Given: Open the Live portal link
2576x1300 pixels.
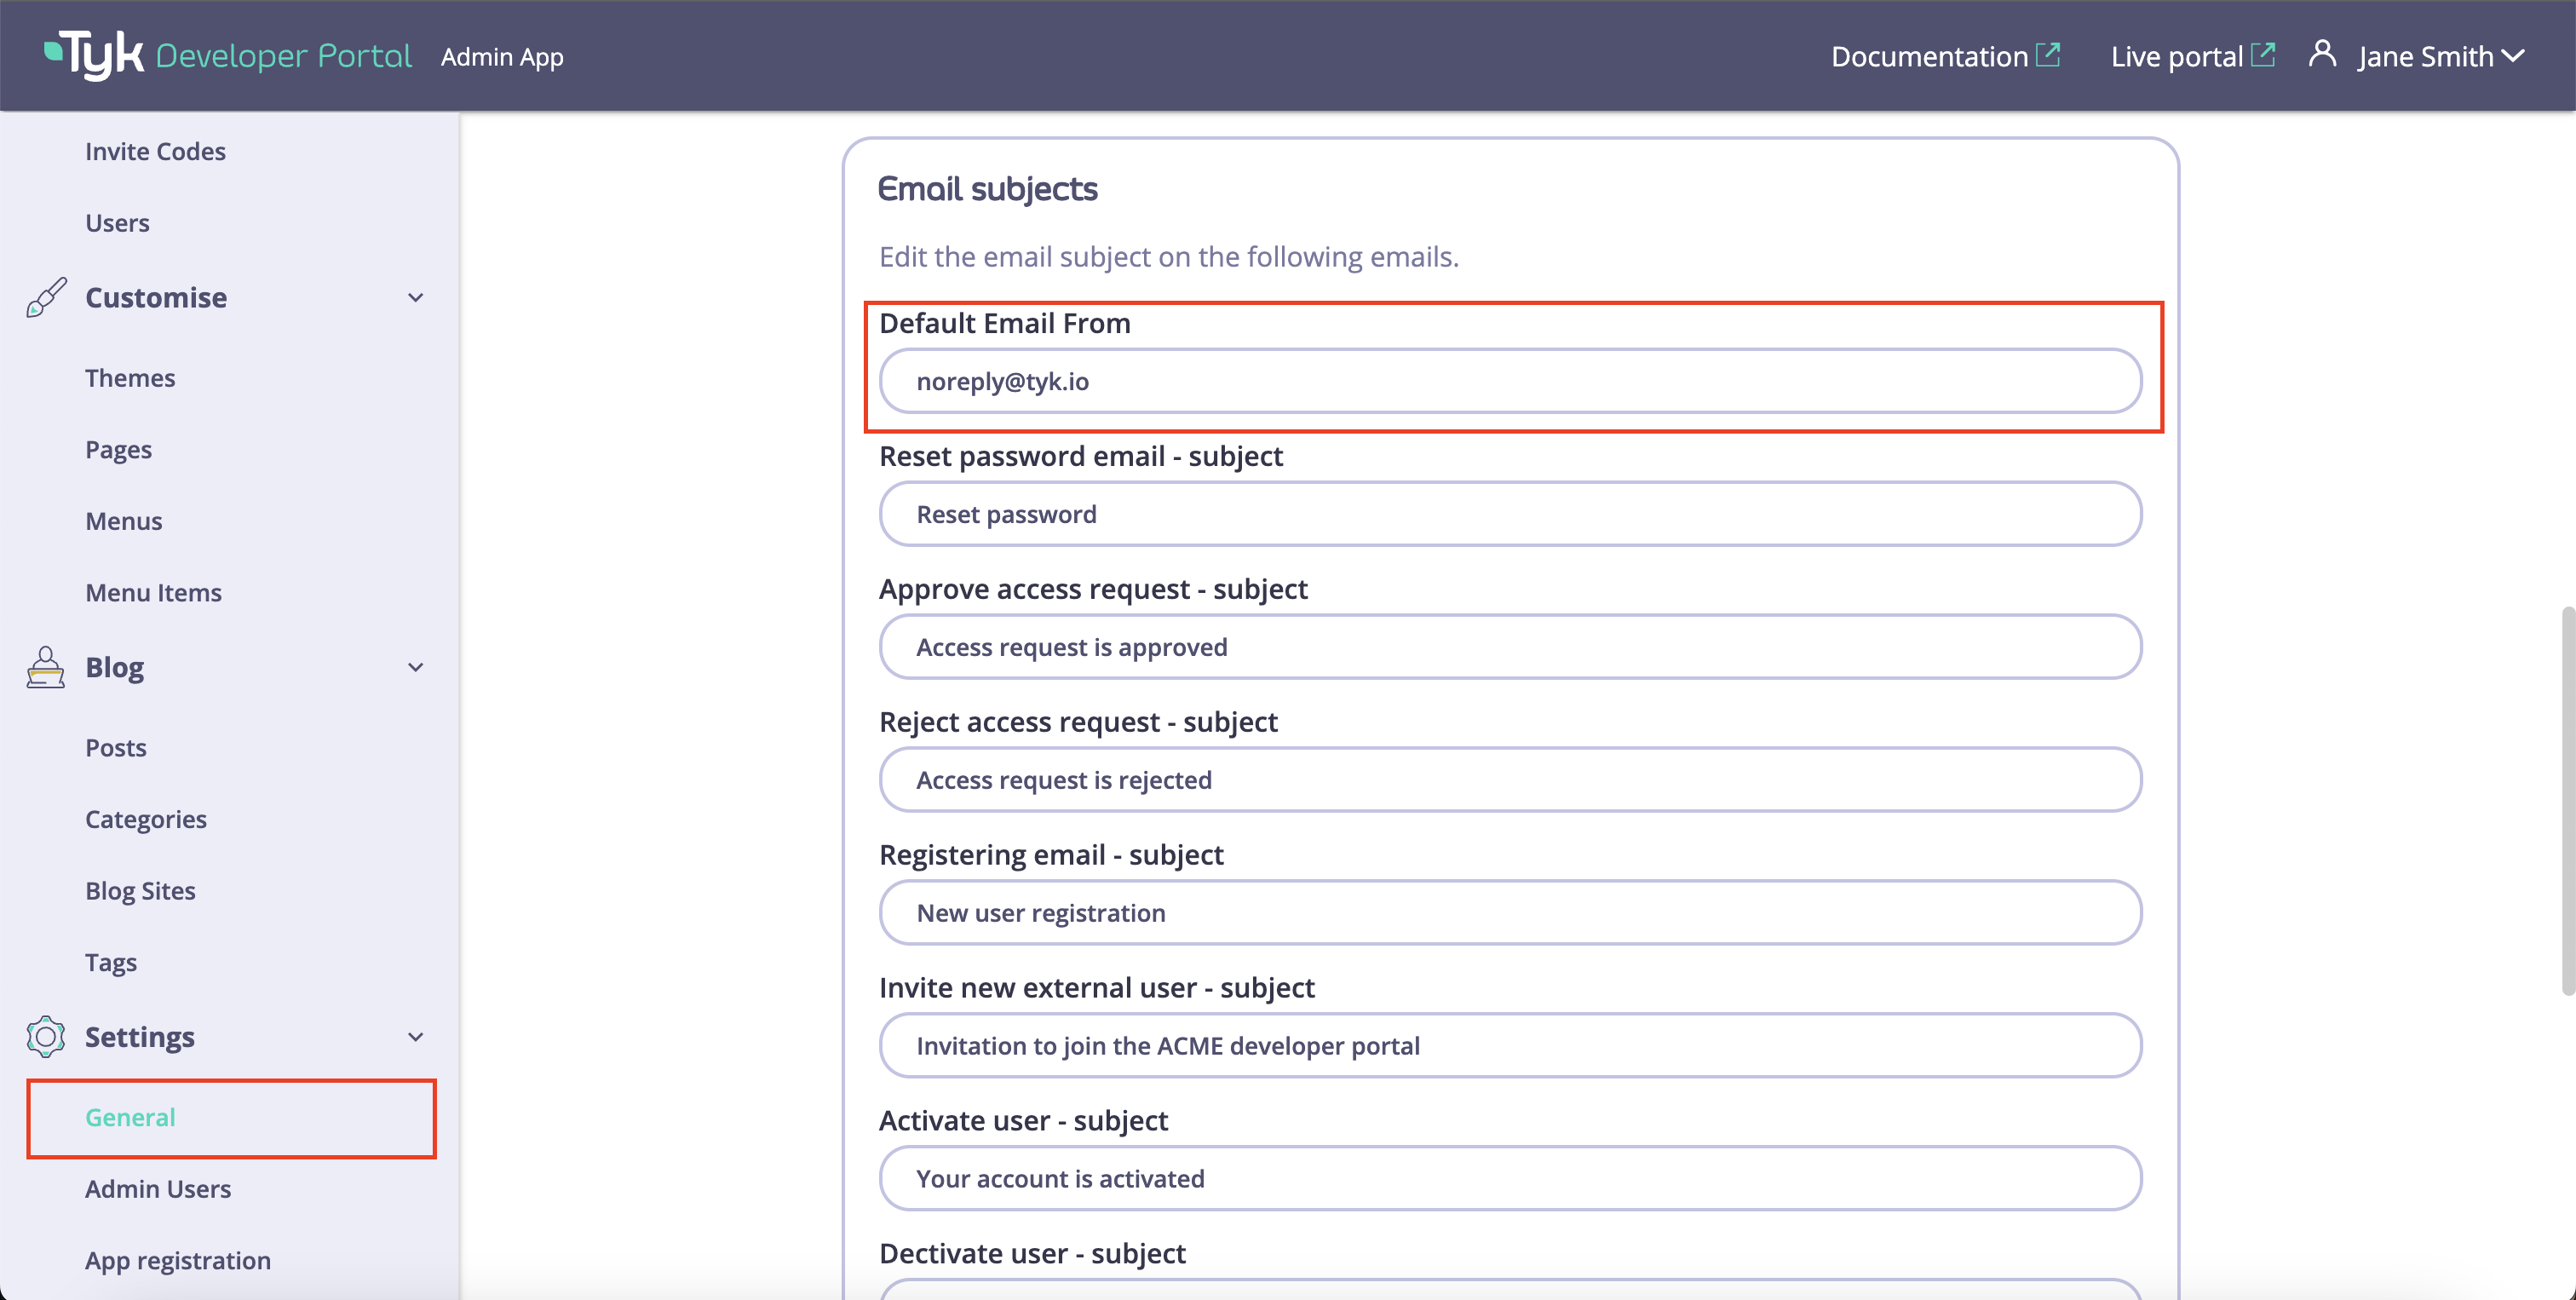Looking at the screenshot, I should [x=2175, y=56].
